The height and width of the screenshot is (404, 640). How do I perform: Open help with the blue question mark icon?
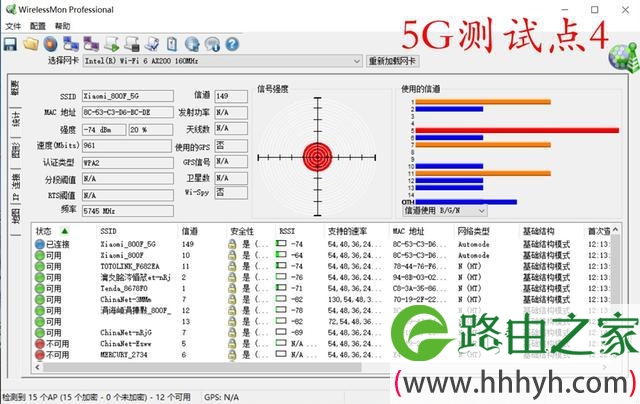point(232,44)
